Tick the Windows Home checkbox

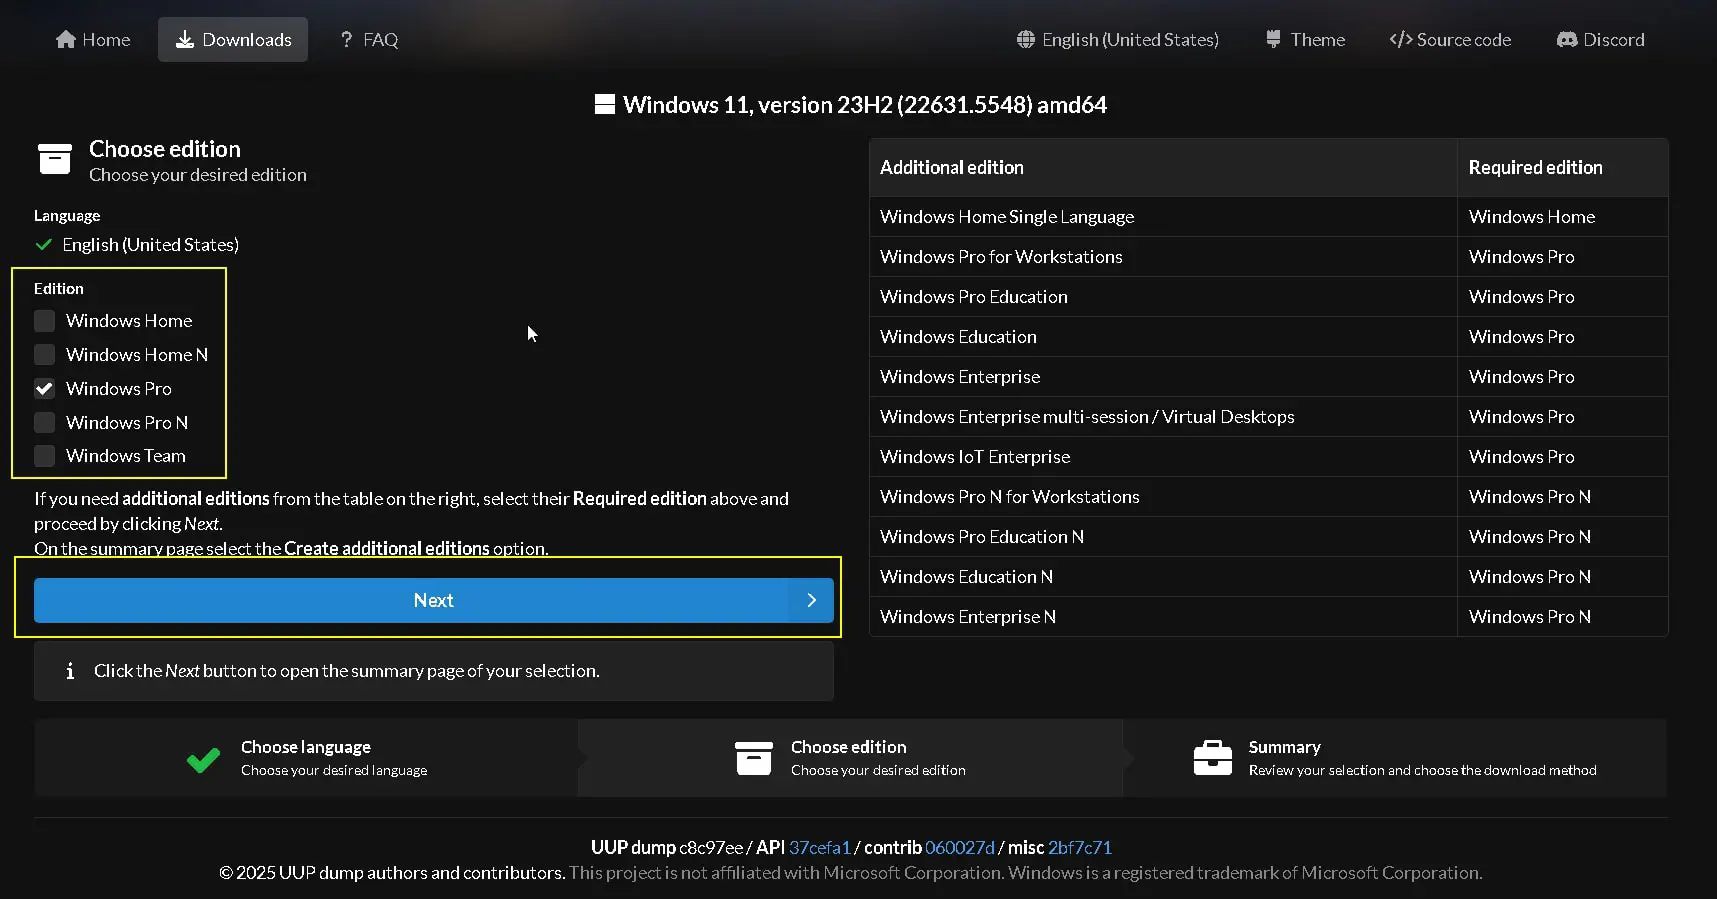click(x=44, y=321)
